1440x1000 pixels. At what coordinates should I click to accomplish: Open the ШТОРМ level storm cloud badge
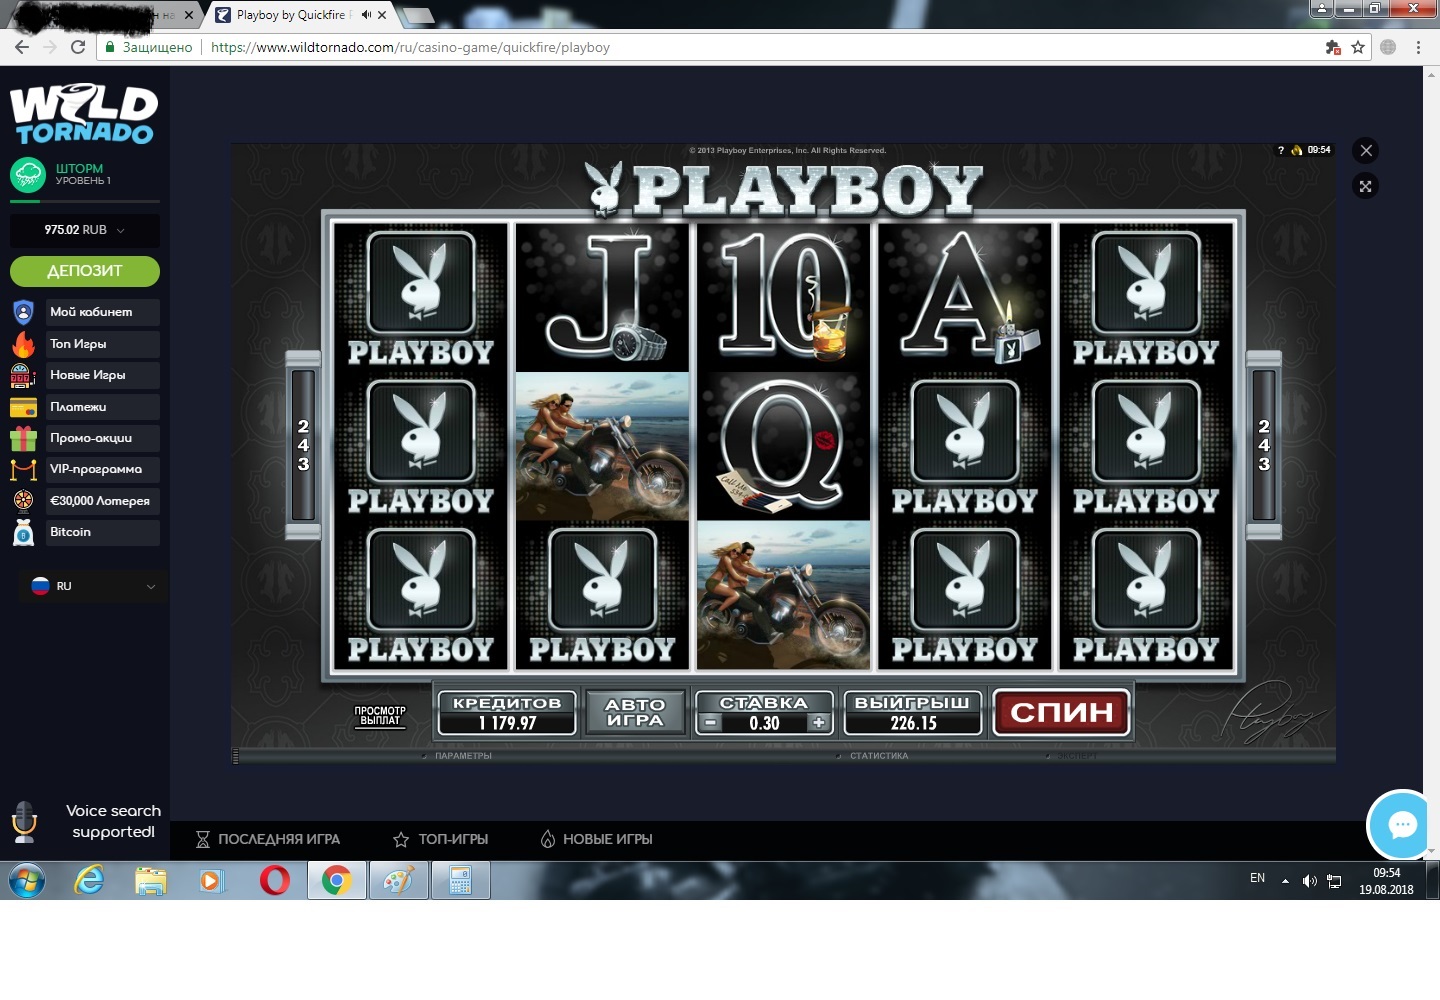[x=28, y=175]
